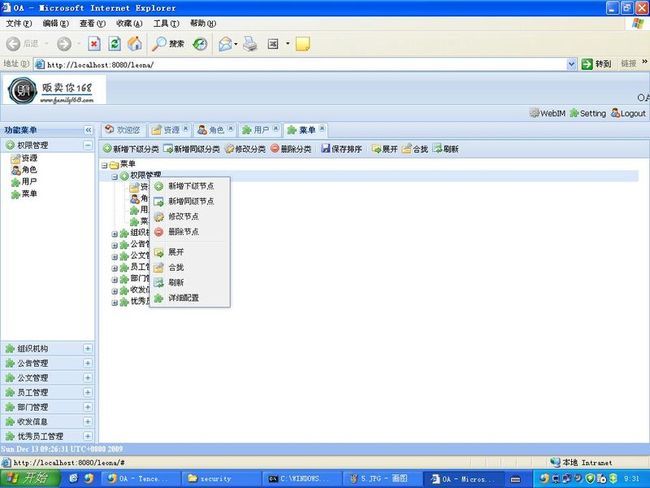Open the 帮助 menu
The height and width of the screenshot is (488, 650).
[x=203, y=24]
